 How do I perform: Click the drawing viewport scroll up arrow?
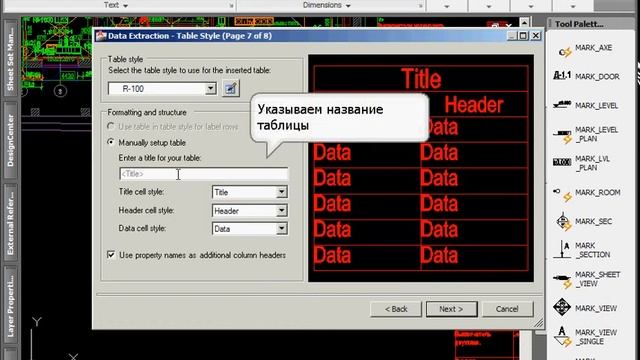click(x=524, y=22)
